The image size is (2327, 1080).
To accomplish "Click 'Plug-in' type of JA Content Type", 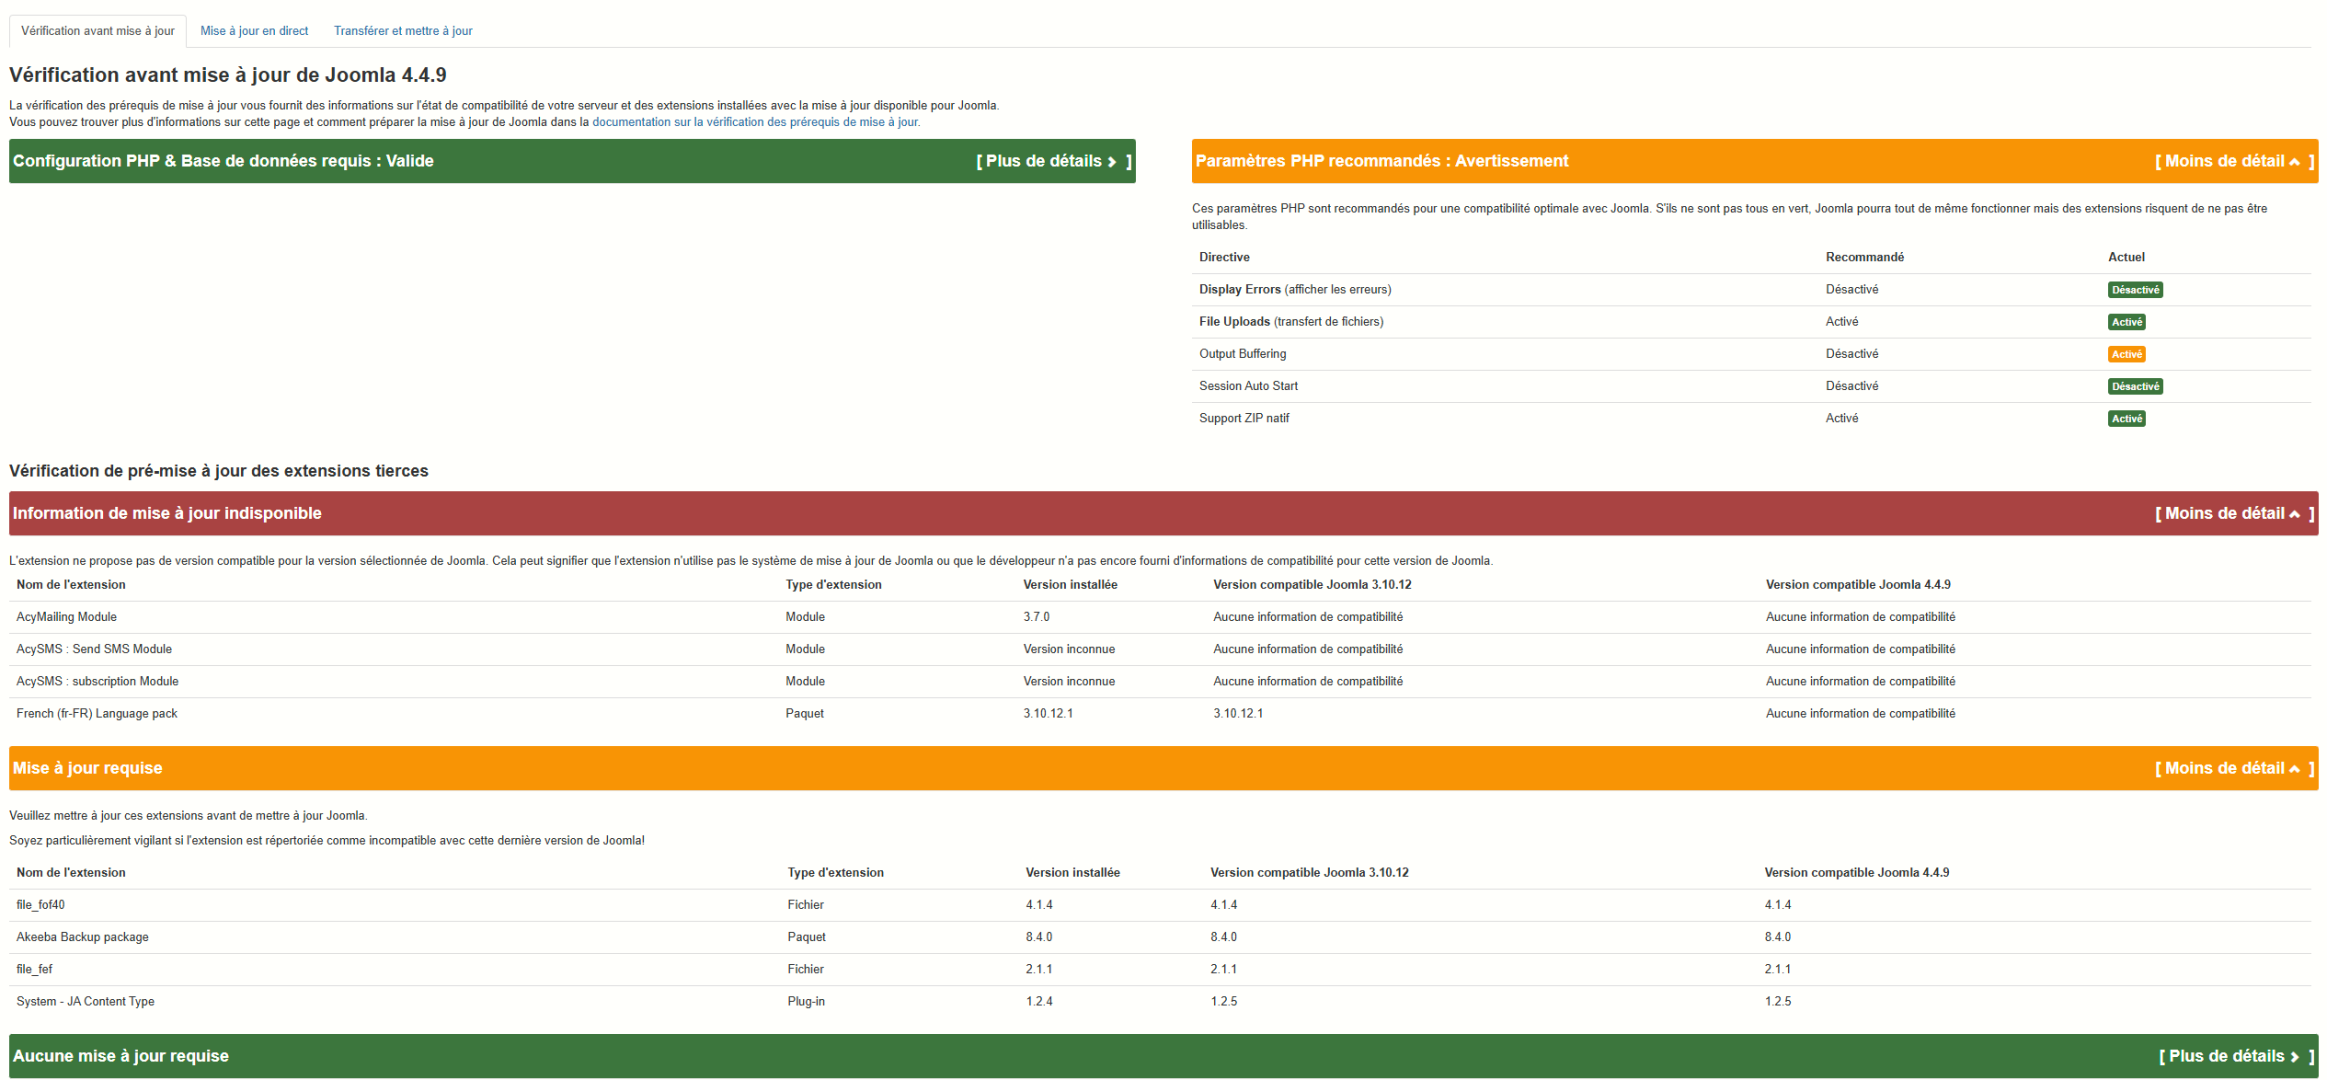I will (806, 1001).
